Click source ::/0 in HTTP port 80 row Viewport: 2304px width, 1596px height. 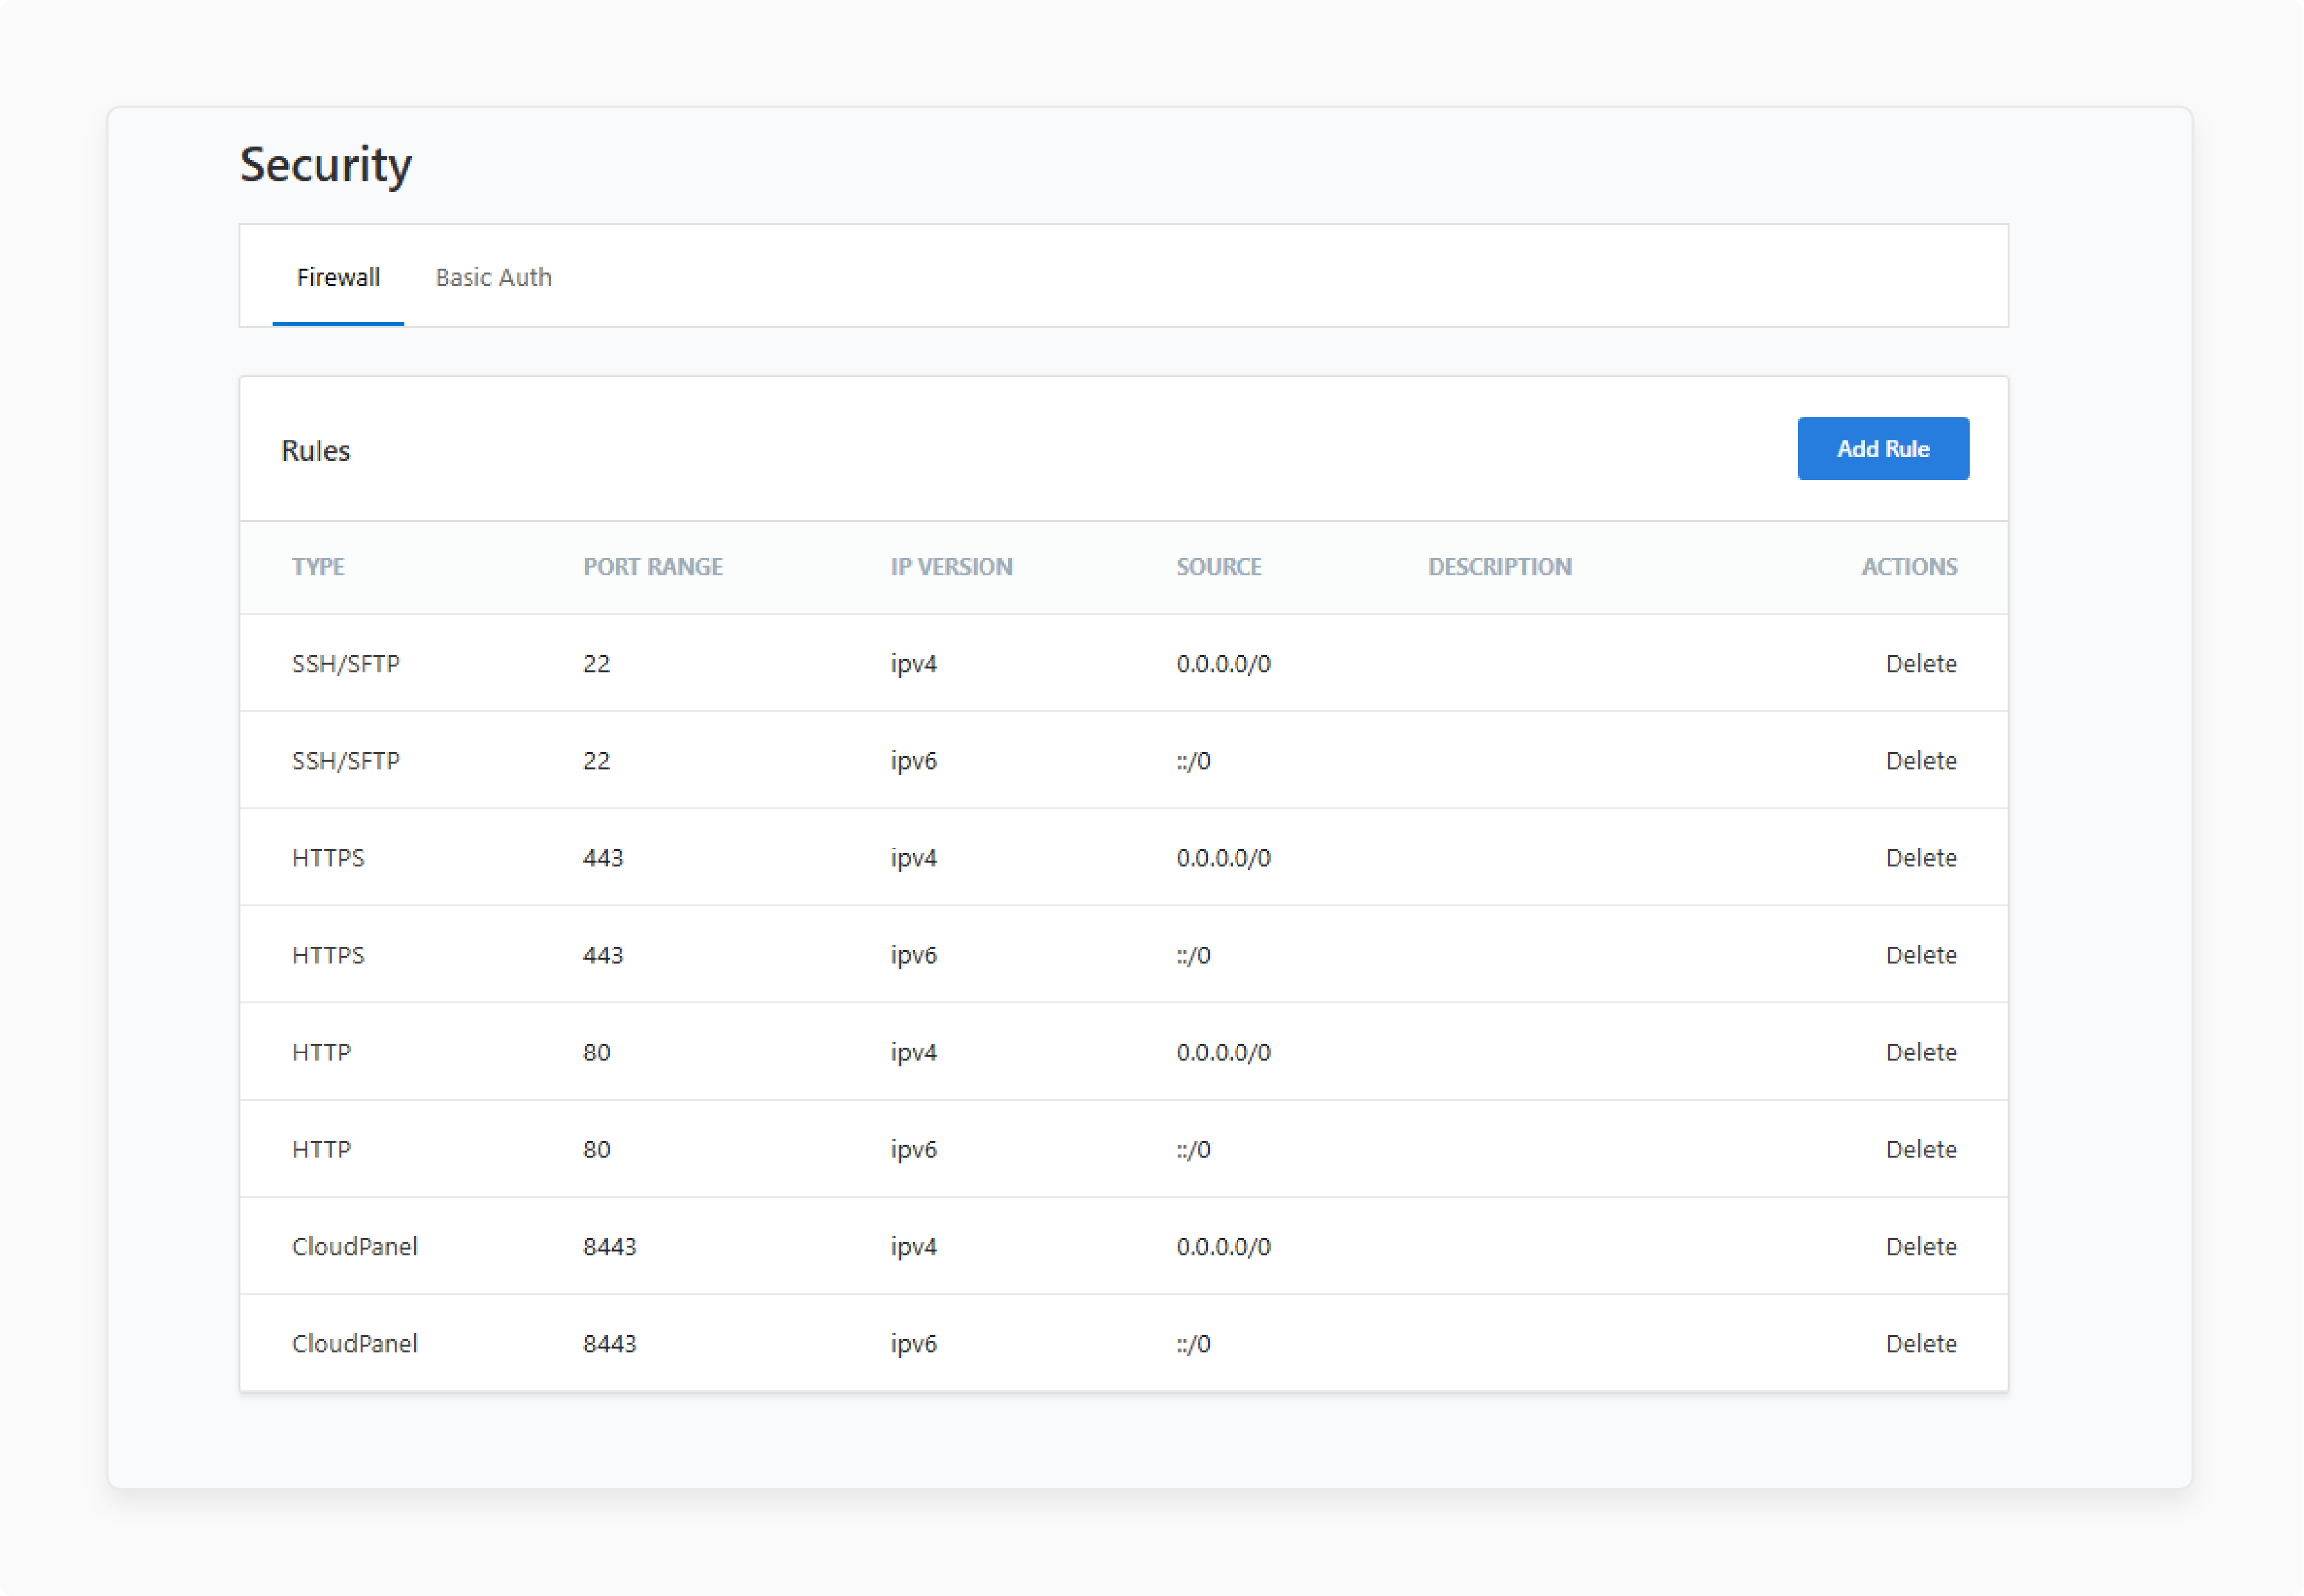click(1193, 1149)
